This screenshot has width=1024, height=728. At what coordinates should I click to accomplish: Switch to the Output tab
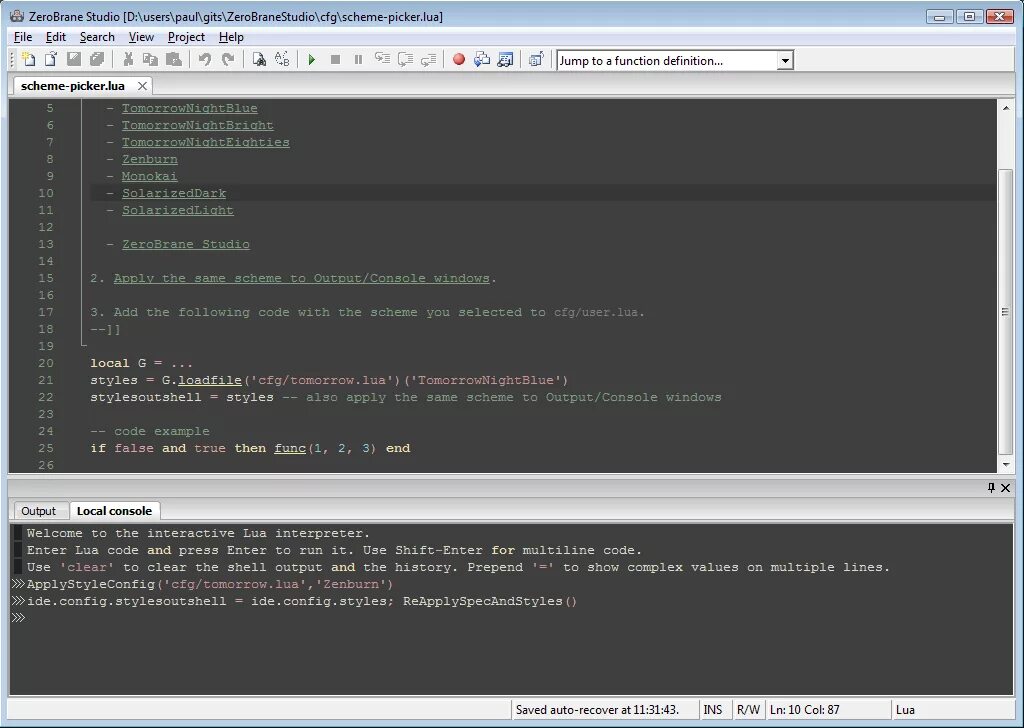(39, 511)
